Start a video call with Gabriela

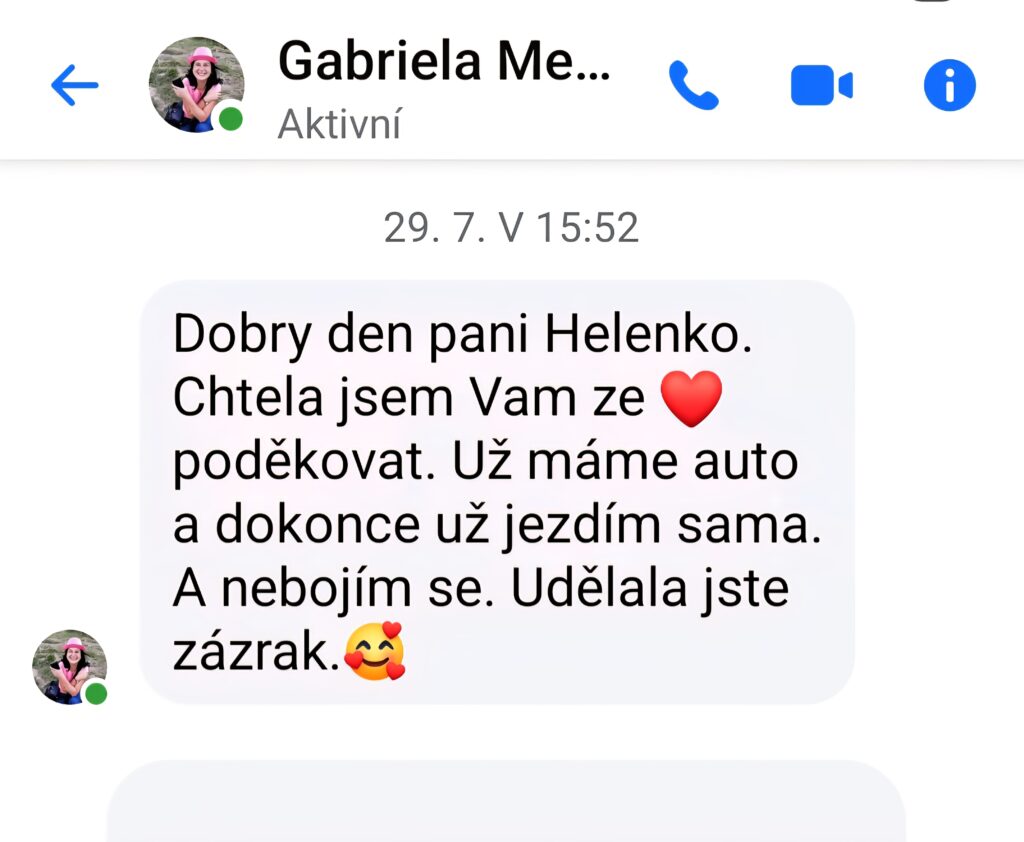tap(822, 85)
